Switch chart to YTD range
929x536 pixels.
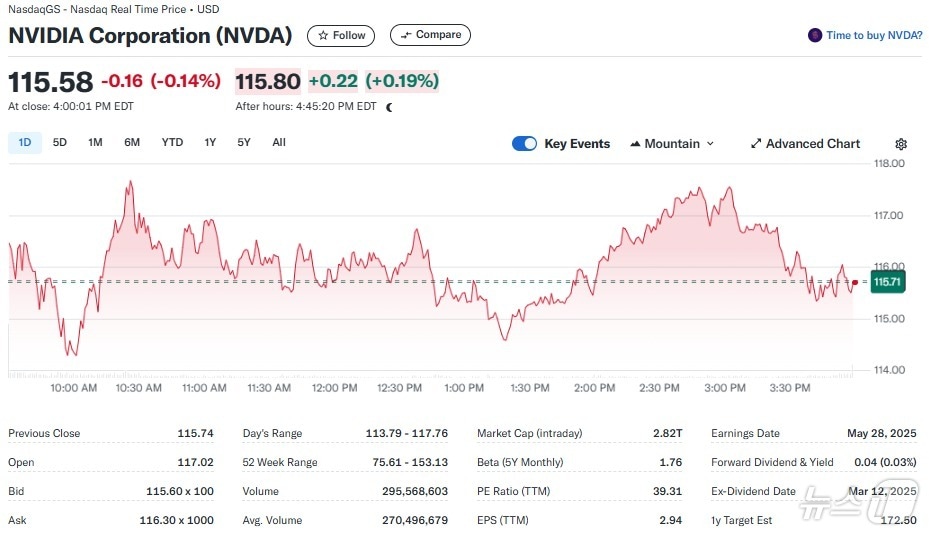tap(172, 143)
